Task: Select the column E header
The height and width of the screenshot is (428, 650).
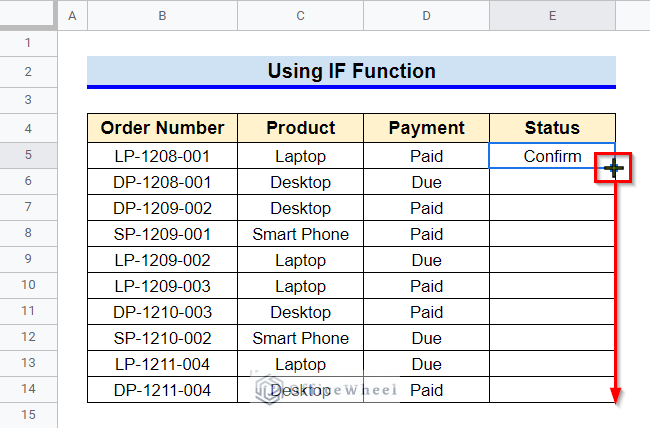Action: coord(553,15)
